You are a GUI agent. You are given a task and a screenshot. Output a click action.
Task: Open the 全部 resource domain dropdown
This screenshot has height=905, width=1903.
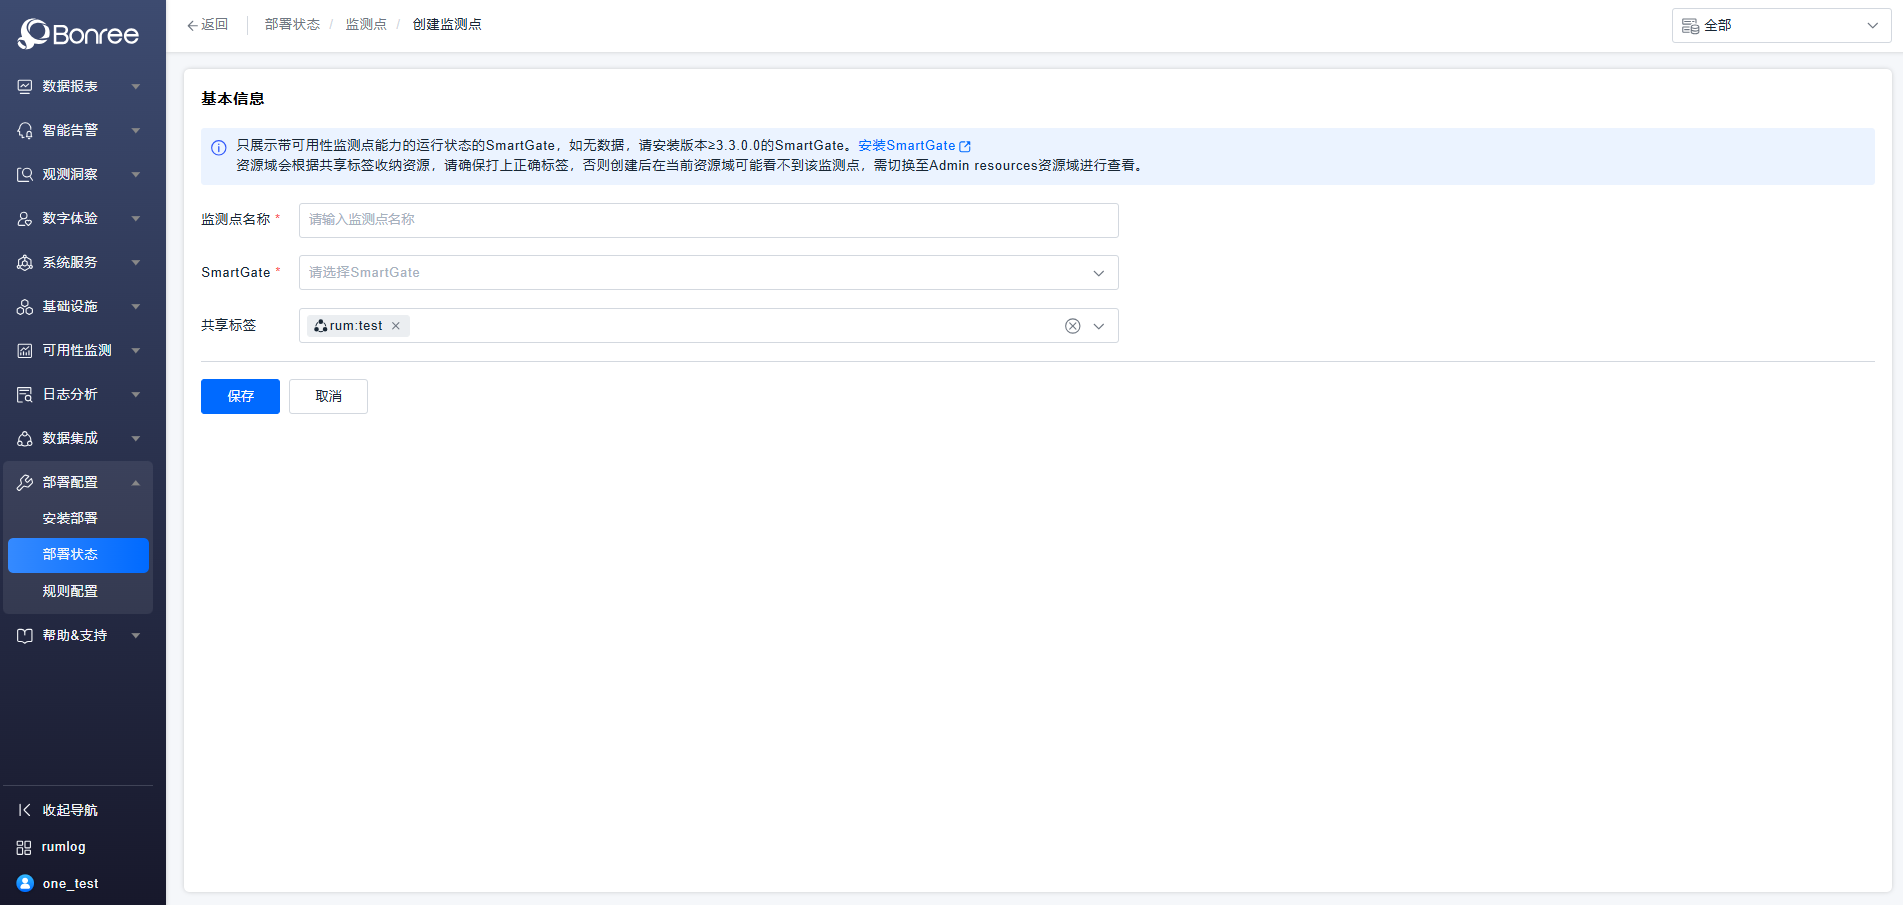[x=1780, y=26]
